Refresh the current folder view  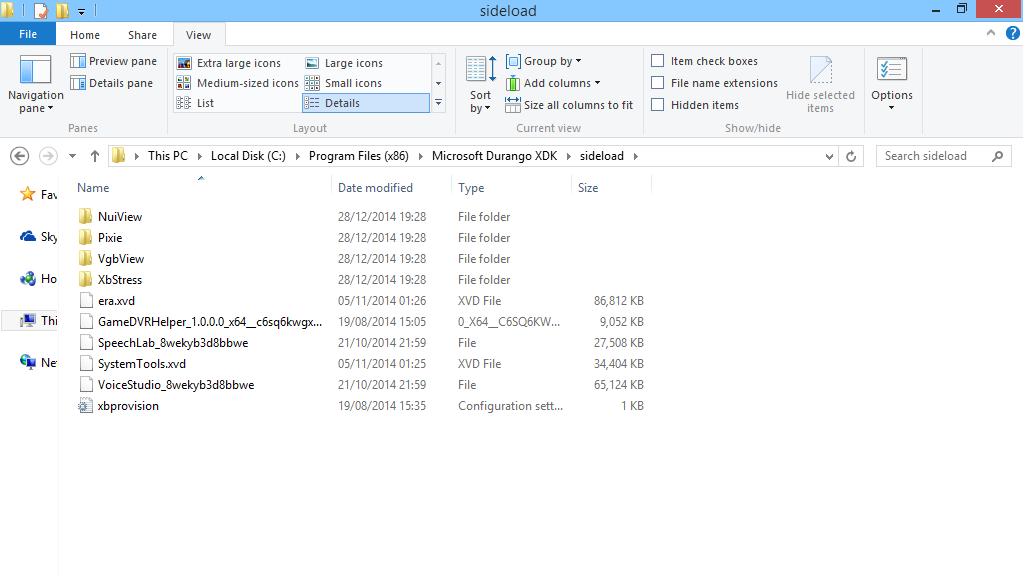852,156
